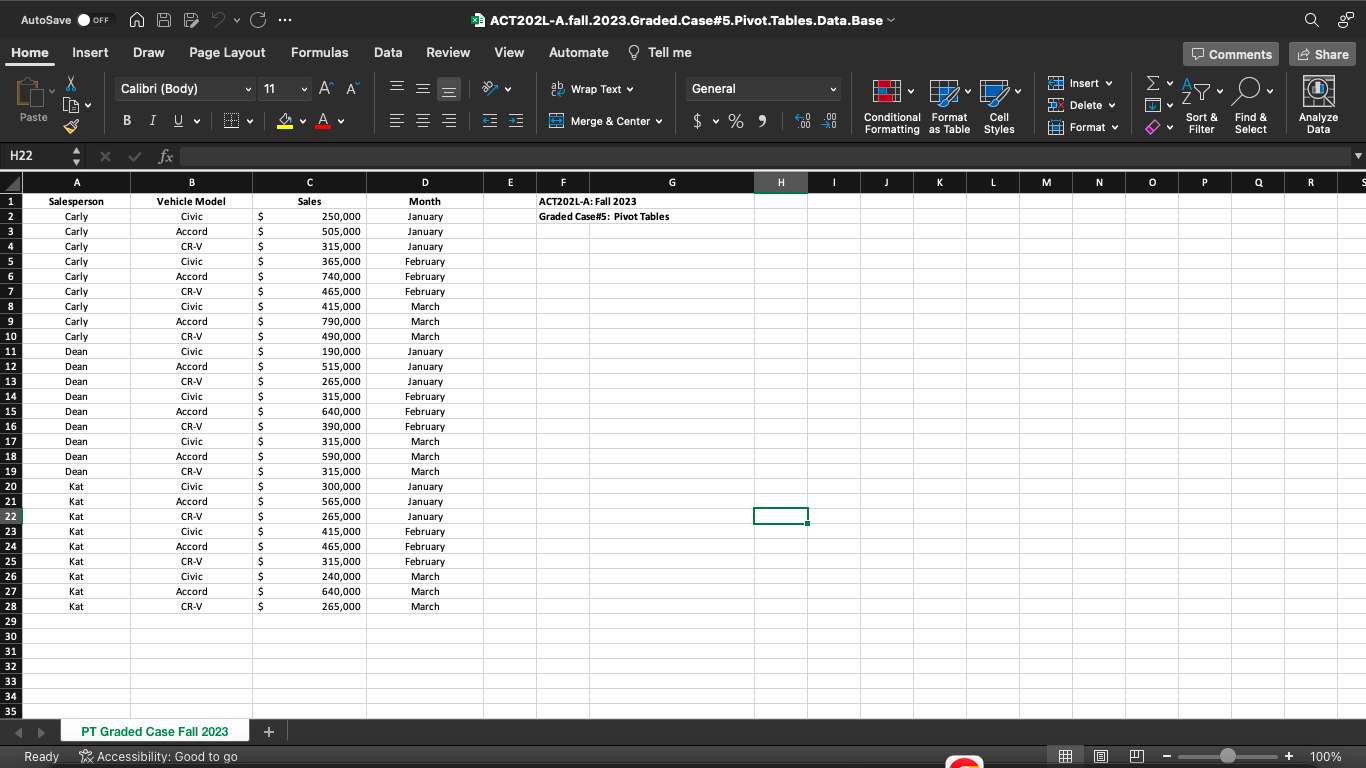Apply italic formatting
This screenshot has height=768, width=1366.
pyautogui.click(x=152, y=121)
